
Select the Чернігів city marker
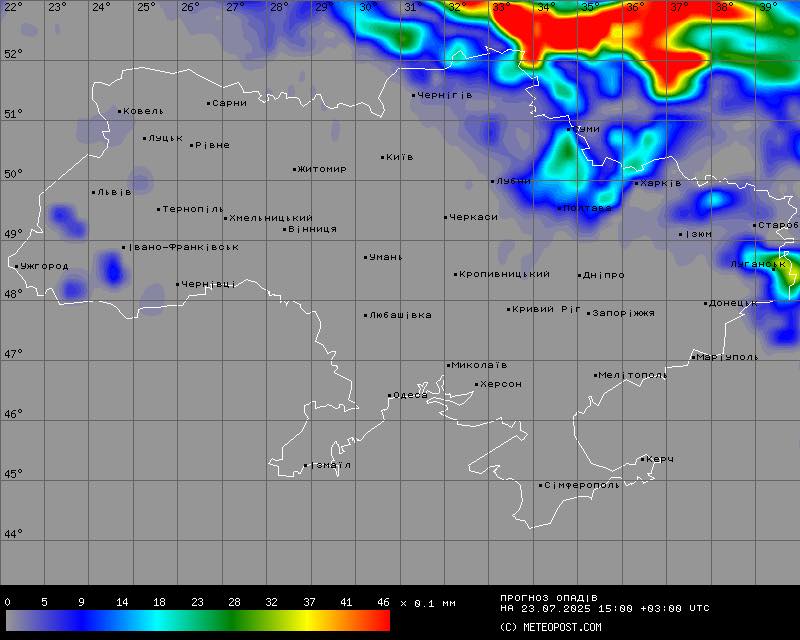tap(414, 95)
